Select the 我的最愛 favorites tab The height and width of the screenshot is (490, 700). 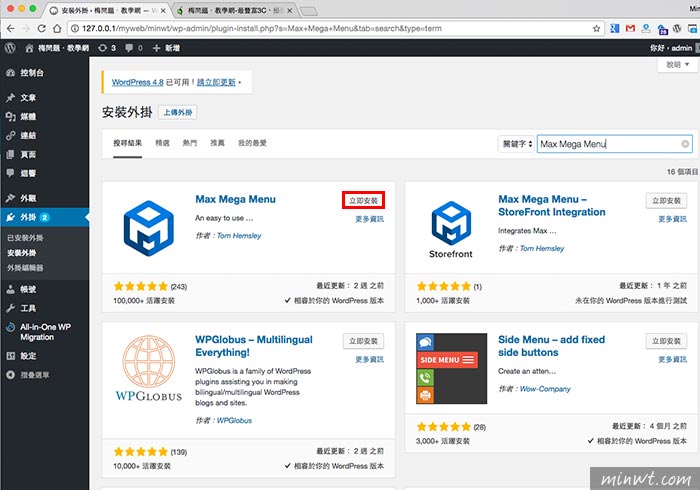click(x=252, y=143)
